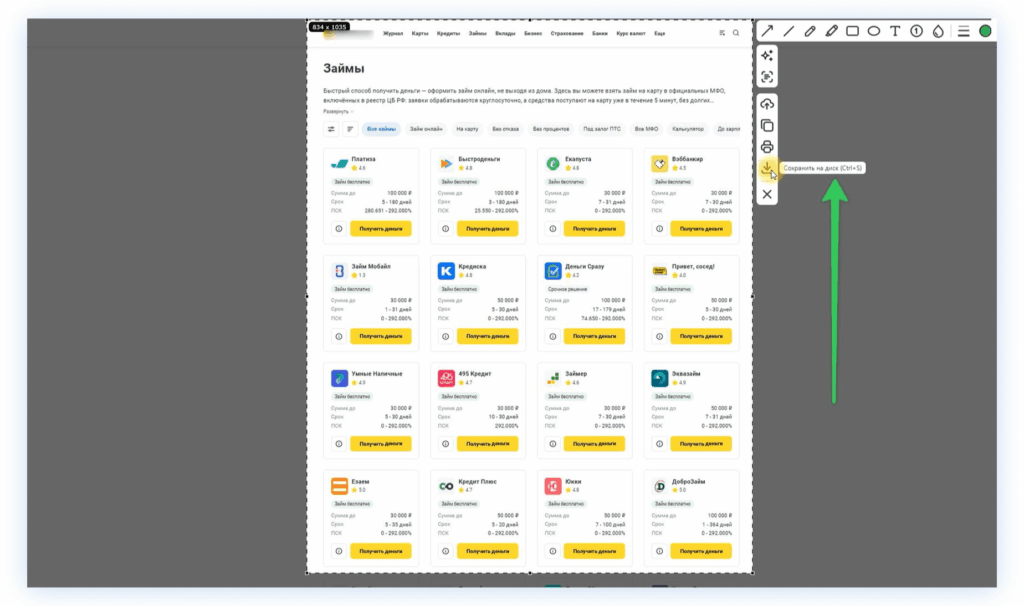The image size is (1024, 606).
Task: Select the Все займы filter chip
Action: pyautogui.click(x=381, y=129)
